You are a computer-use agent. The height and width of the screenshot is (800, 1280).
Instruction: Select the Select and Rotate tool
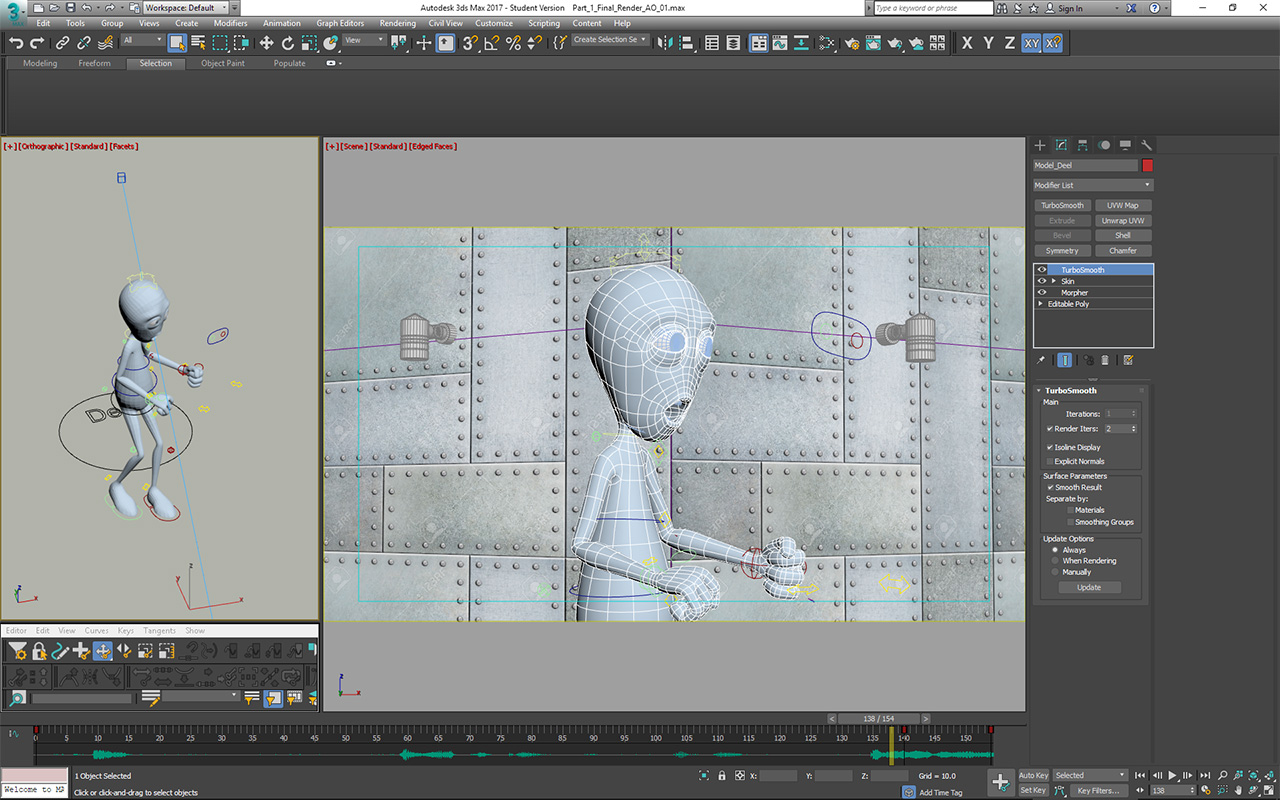click(287, 42)
